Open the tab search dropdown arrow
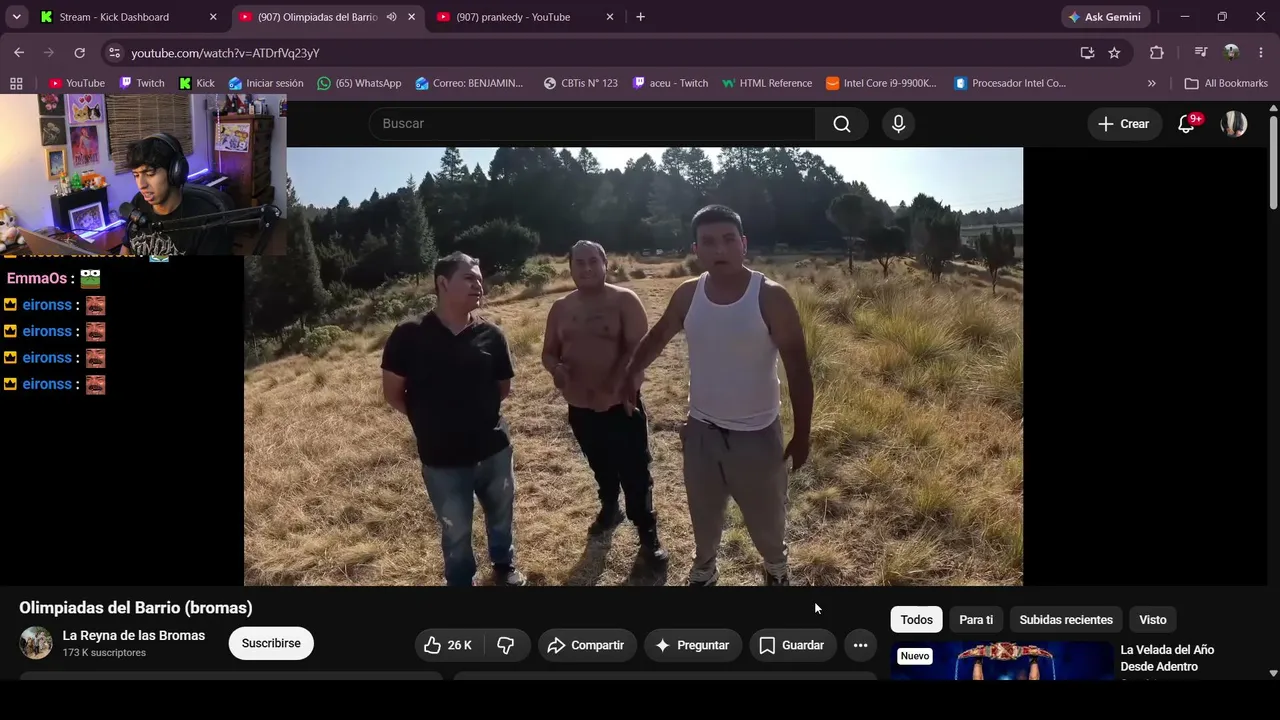Image resolution: width=1280 pixels, height=720 pixels. click(x=16, y=17)
